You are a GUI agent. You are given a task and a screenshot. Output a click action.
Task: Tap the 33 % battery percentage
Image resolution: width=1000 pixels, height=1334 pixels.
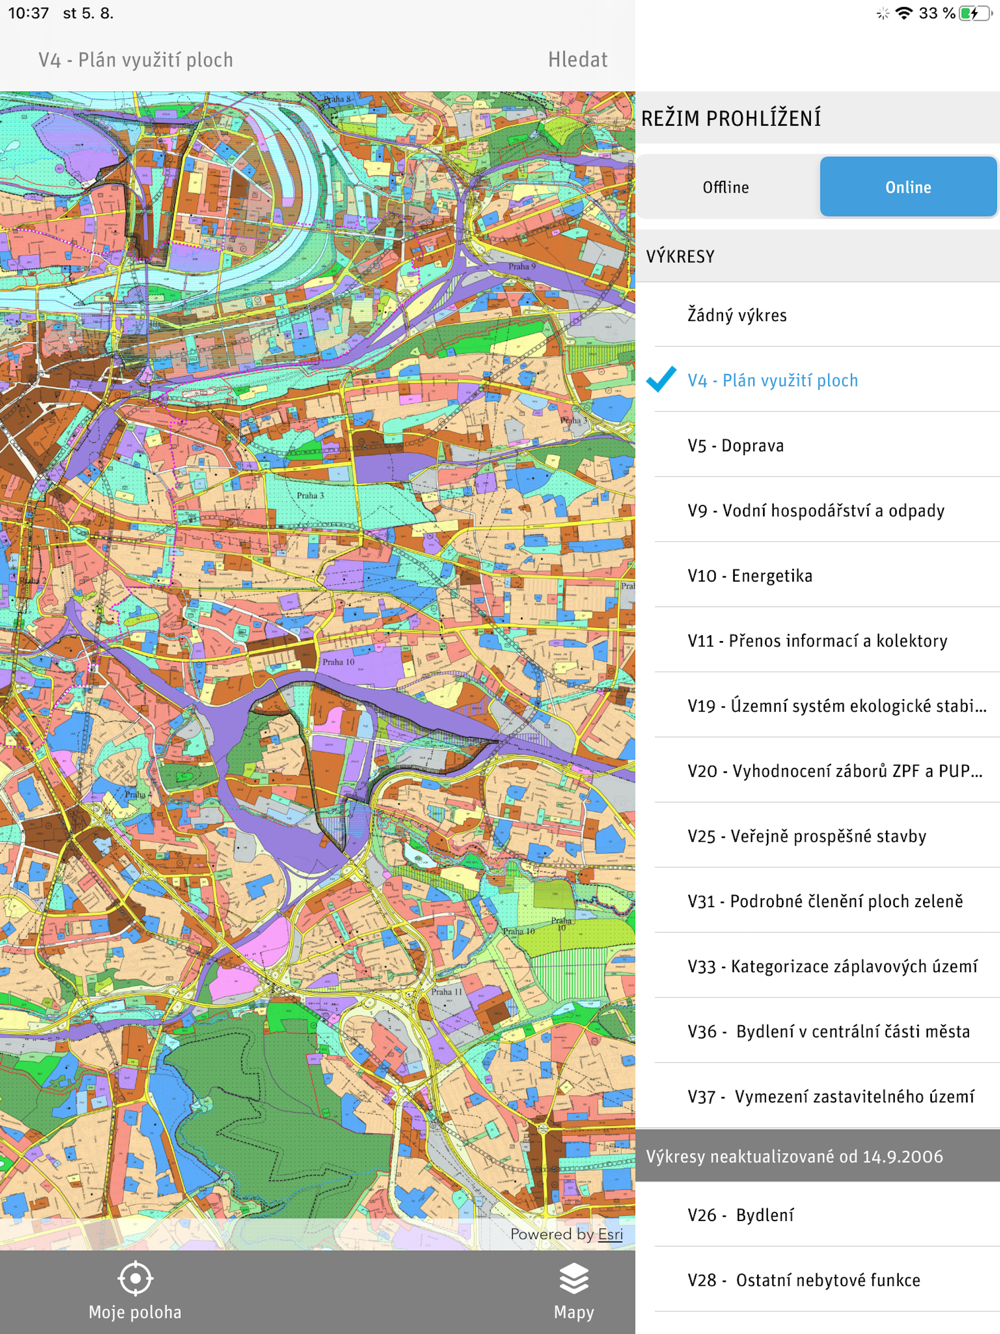937,13
